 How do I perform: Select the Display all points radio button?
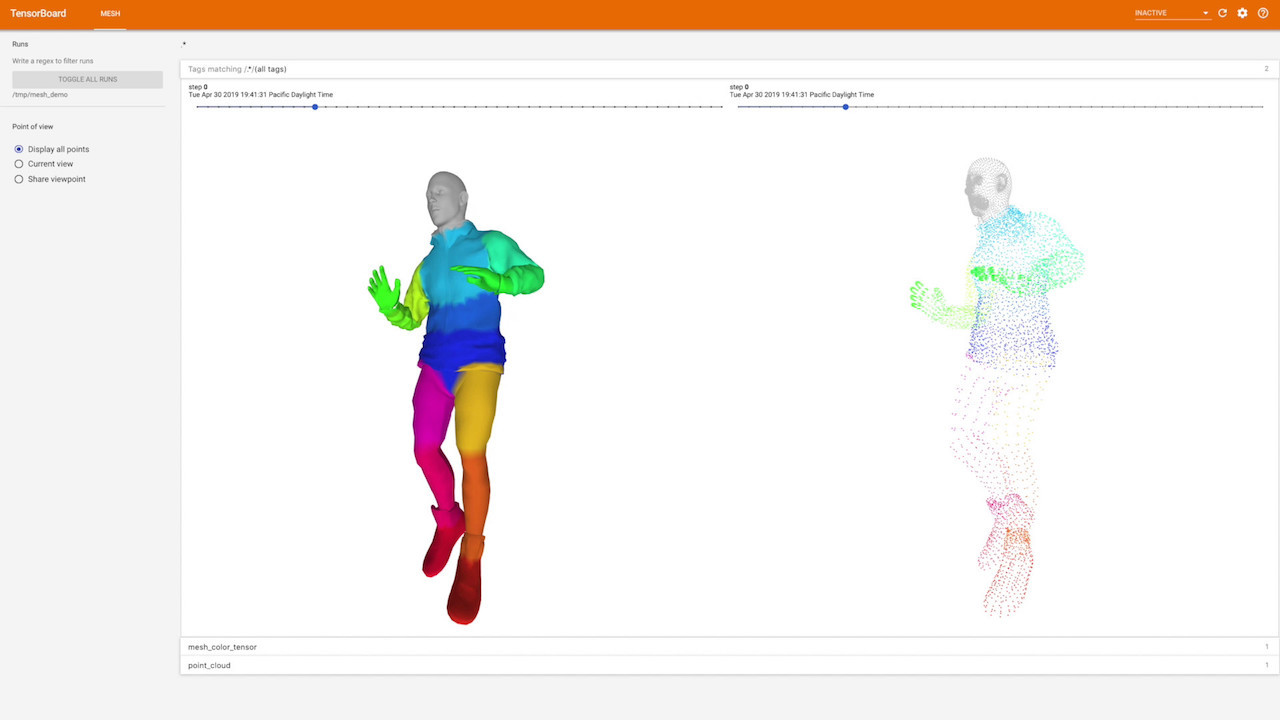point(19,149)
